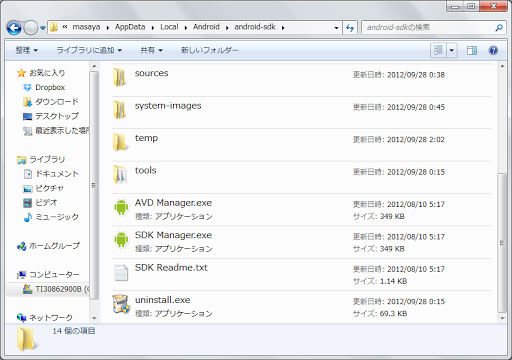Select the masaya breadcrumb segment
Viewport: 512px width, 360px height.
click(x=86, y=27)
